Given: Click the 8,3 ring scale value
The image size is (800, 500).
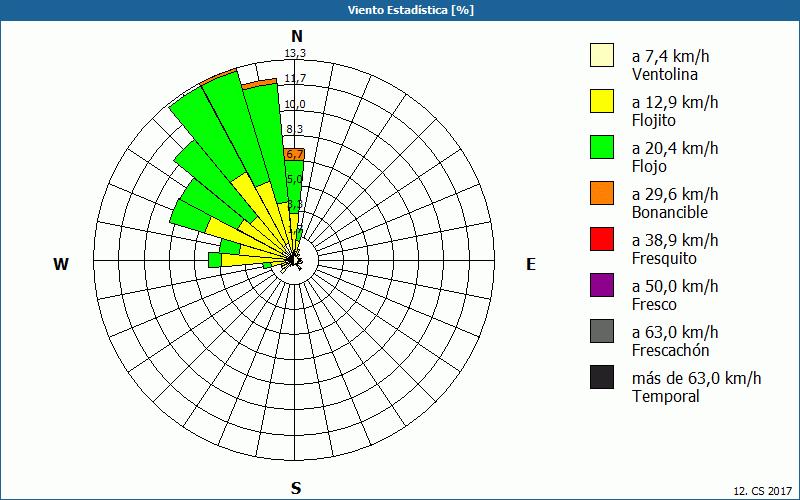Looking at the screenshot, I should pyautogui.click(x=294, y=129).
